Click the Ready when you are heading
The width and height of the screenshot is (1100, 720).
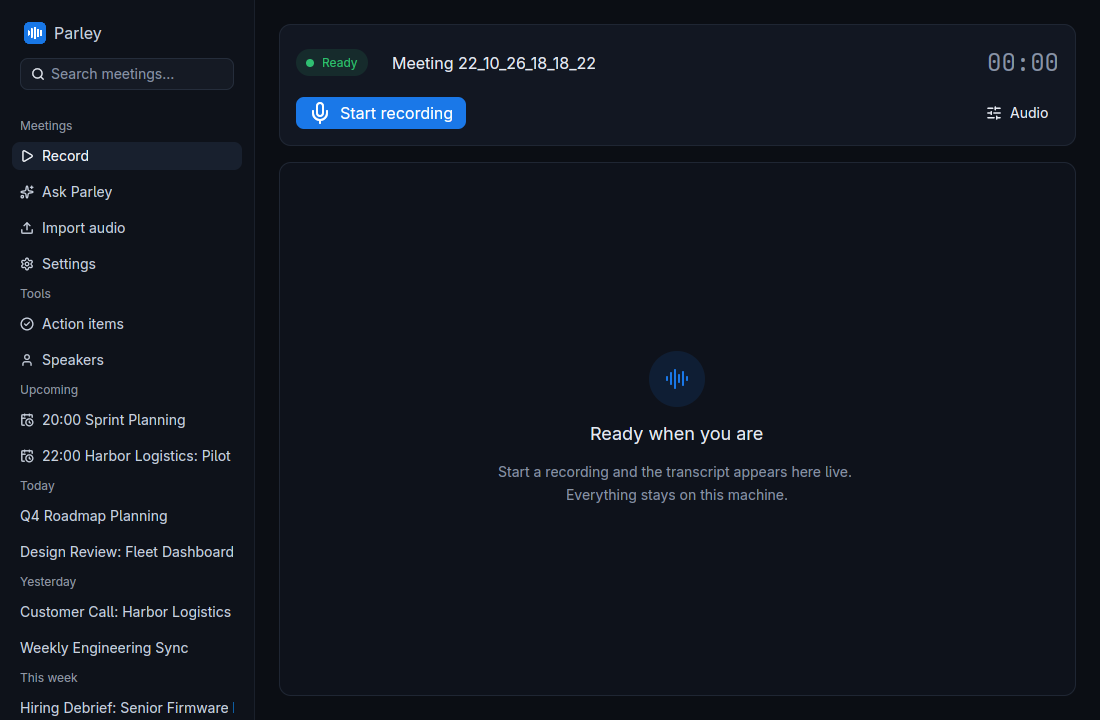(x=677, y=434)
